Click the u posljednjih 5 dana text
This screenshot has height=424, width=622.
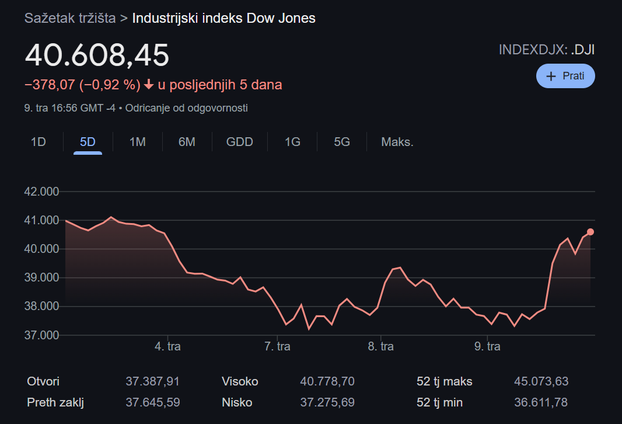[220, 85]
